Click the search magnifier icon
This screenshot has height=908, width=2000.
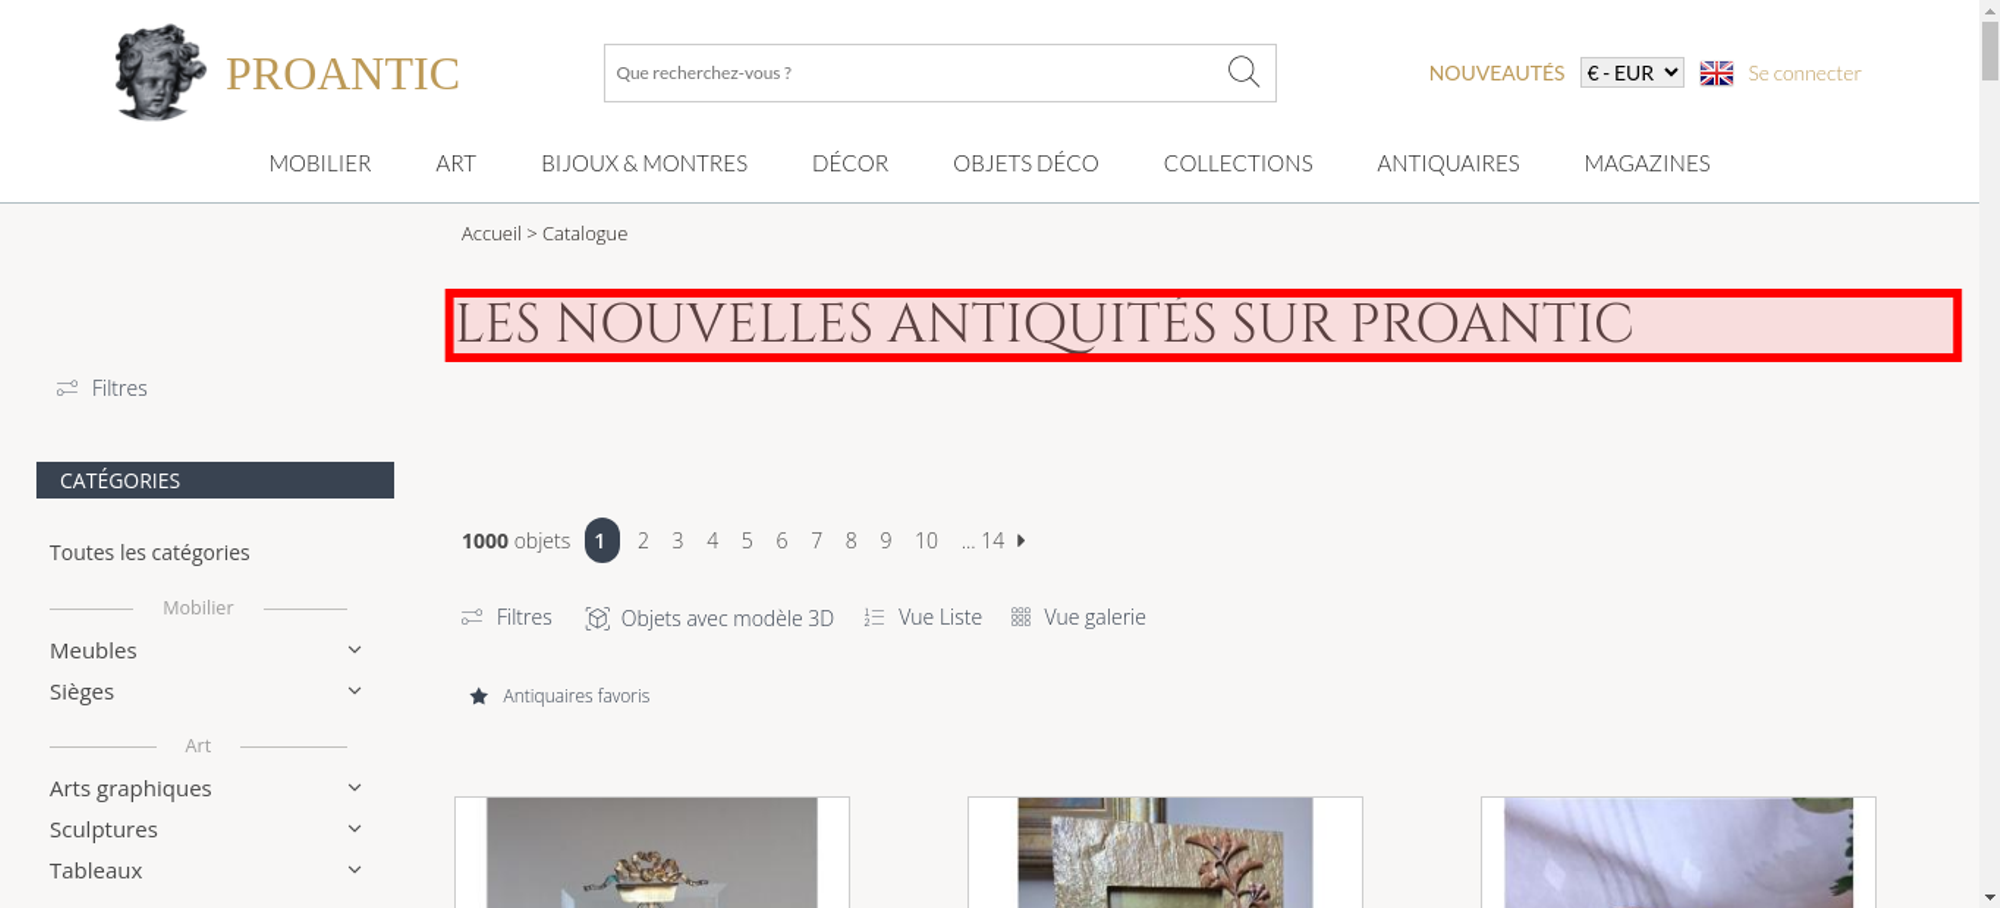(x=1243, y=72)
